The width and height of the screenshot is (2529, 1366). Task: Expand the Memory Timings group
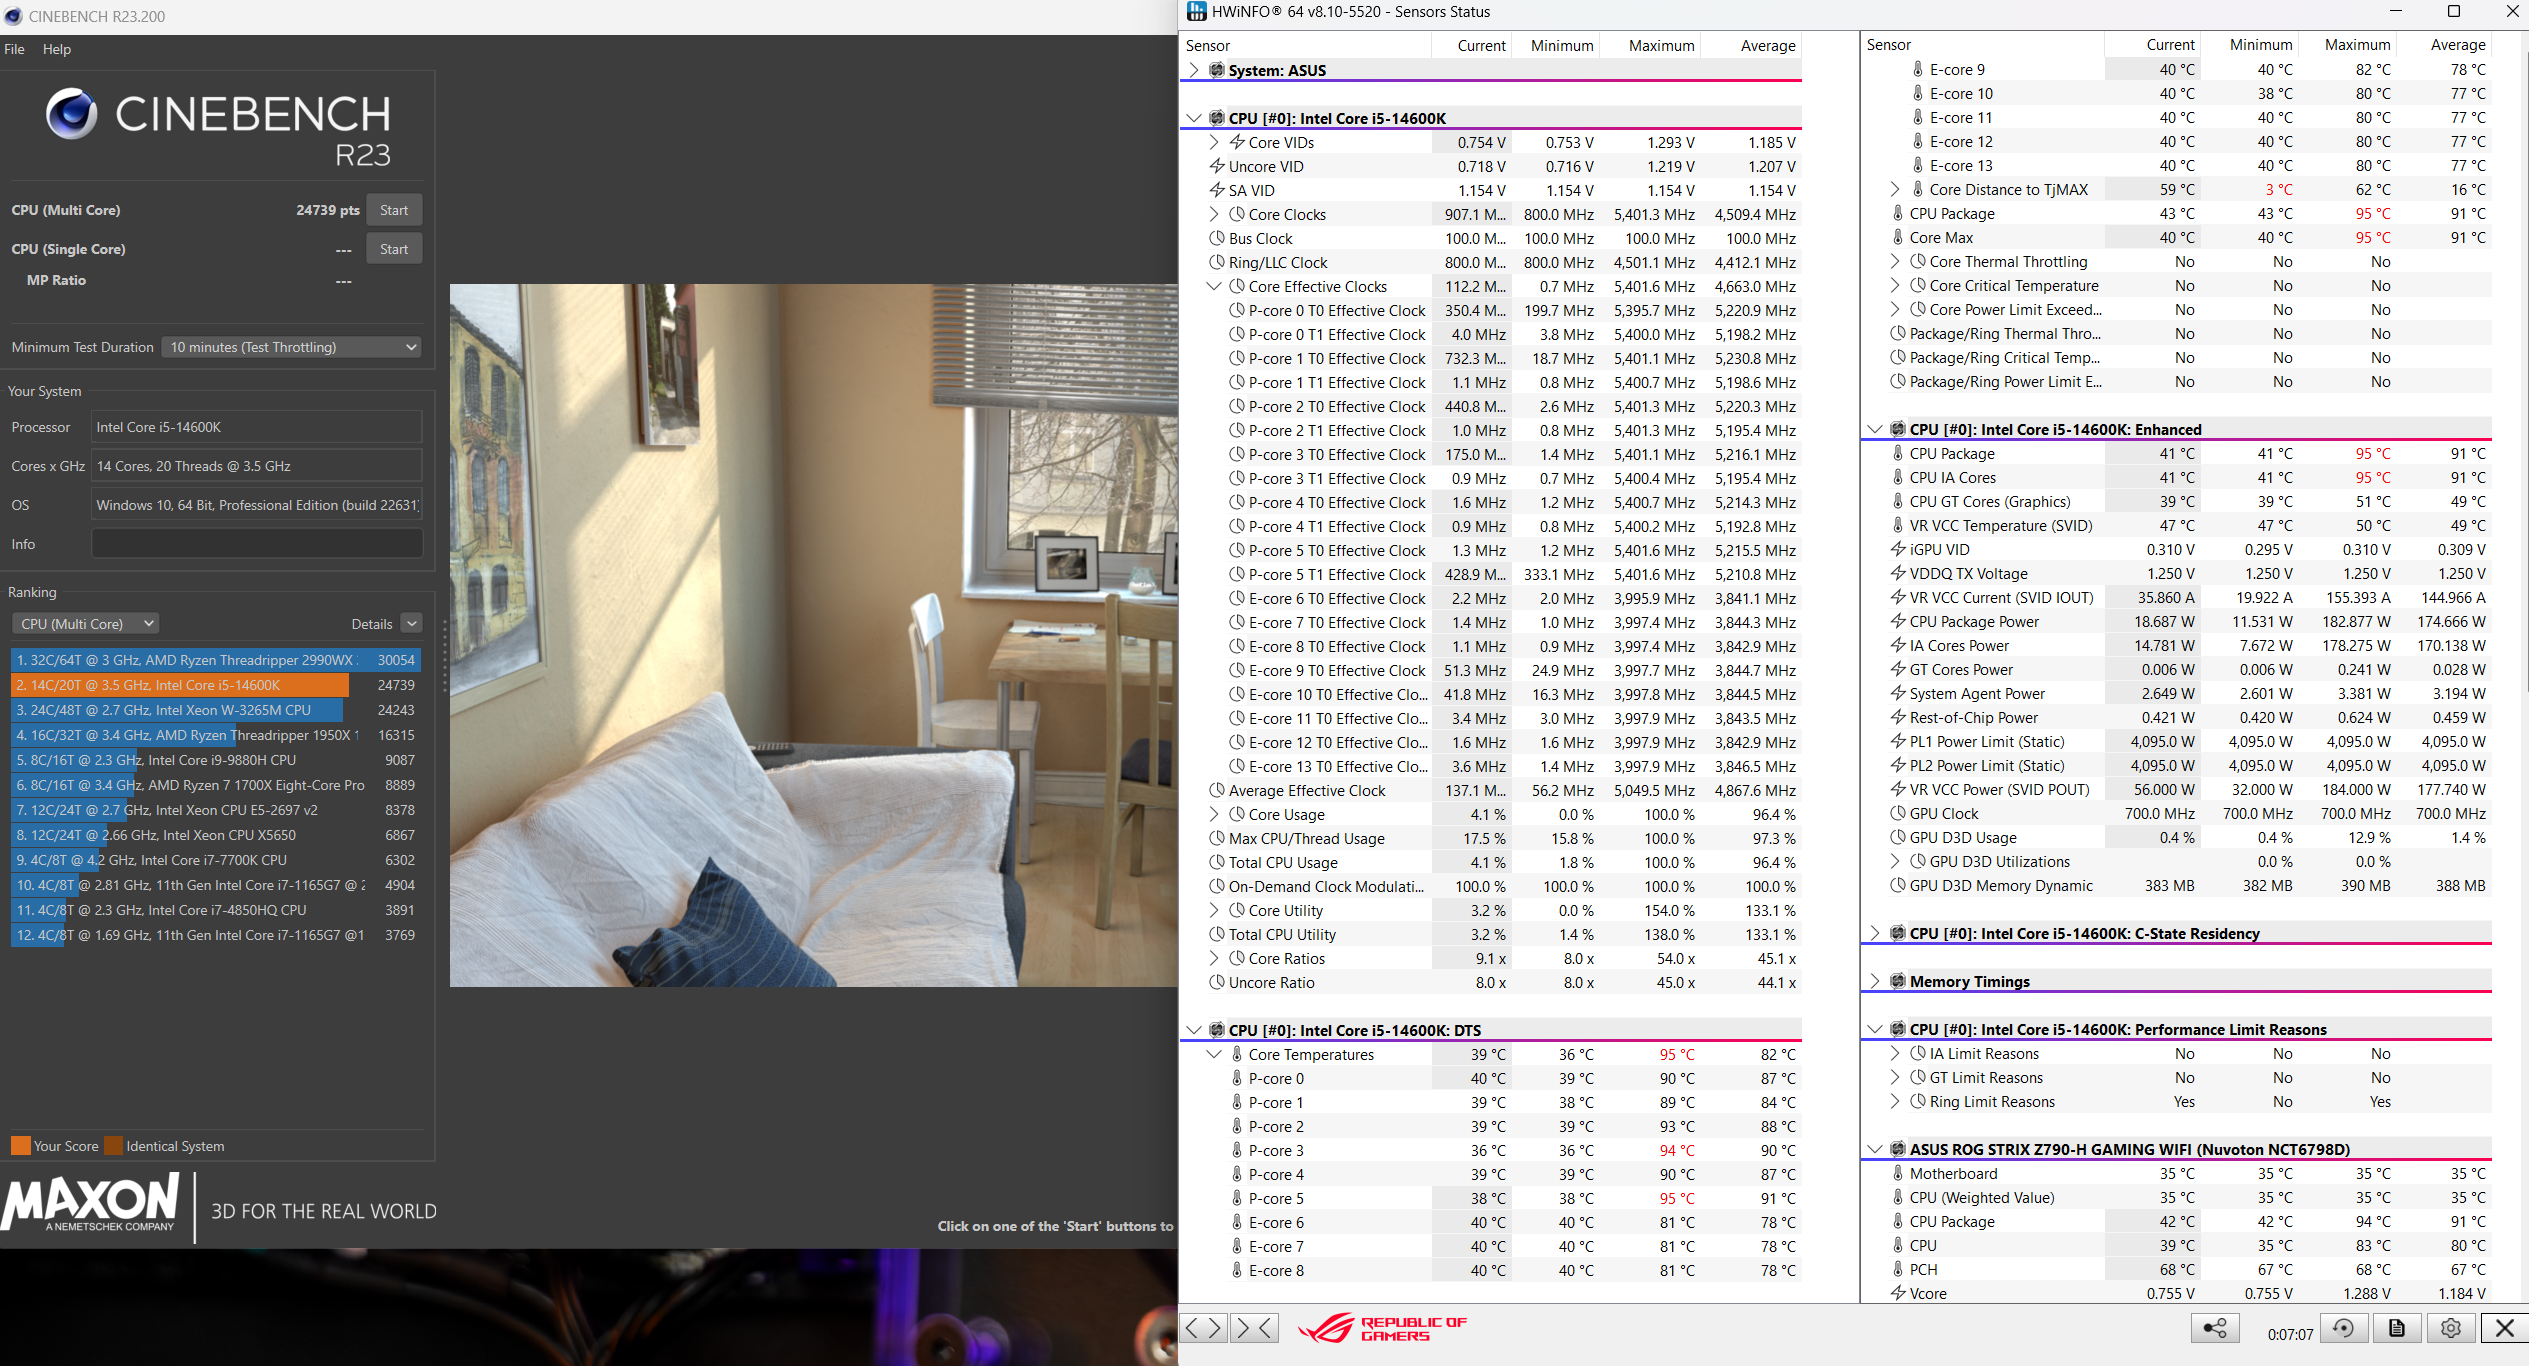1875,981
